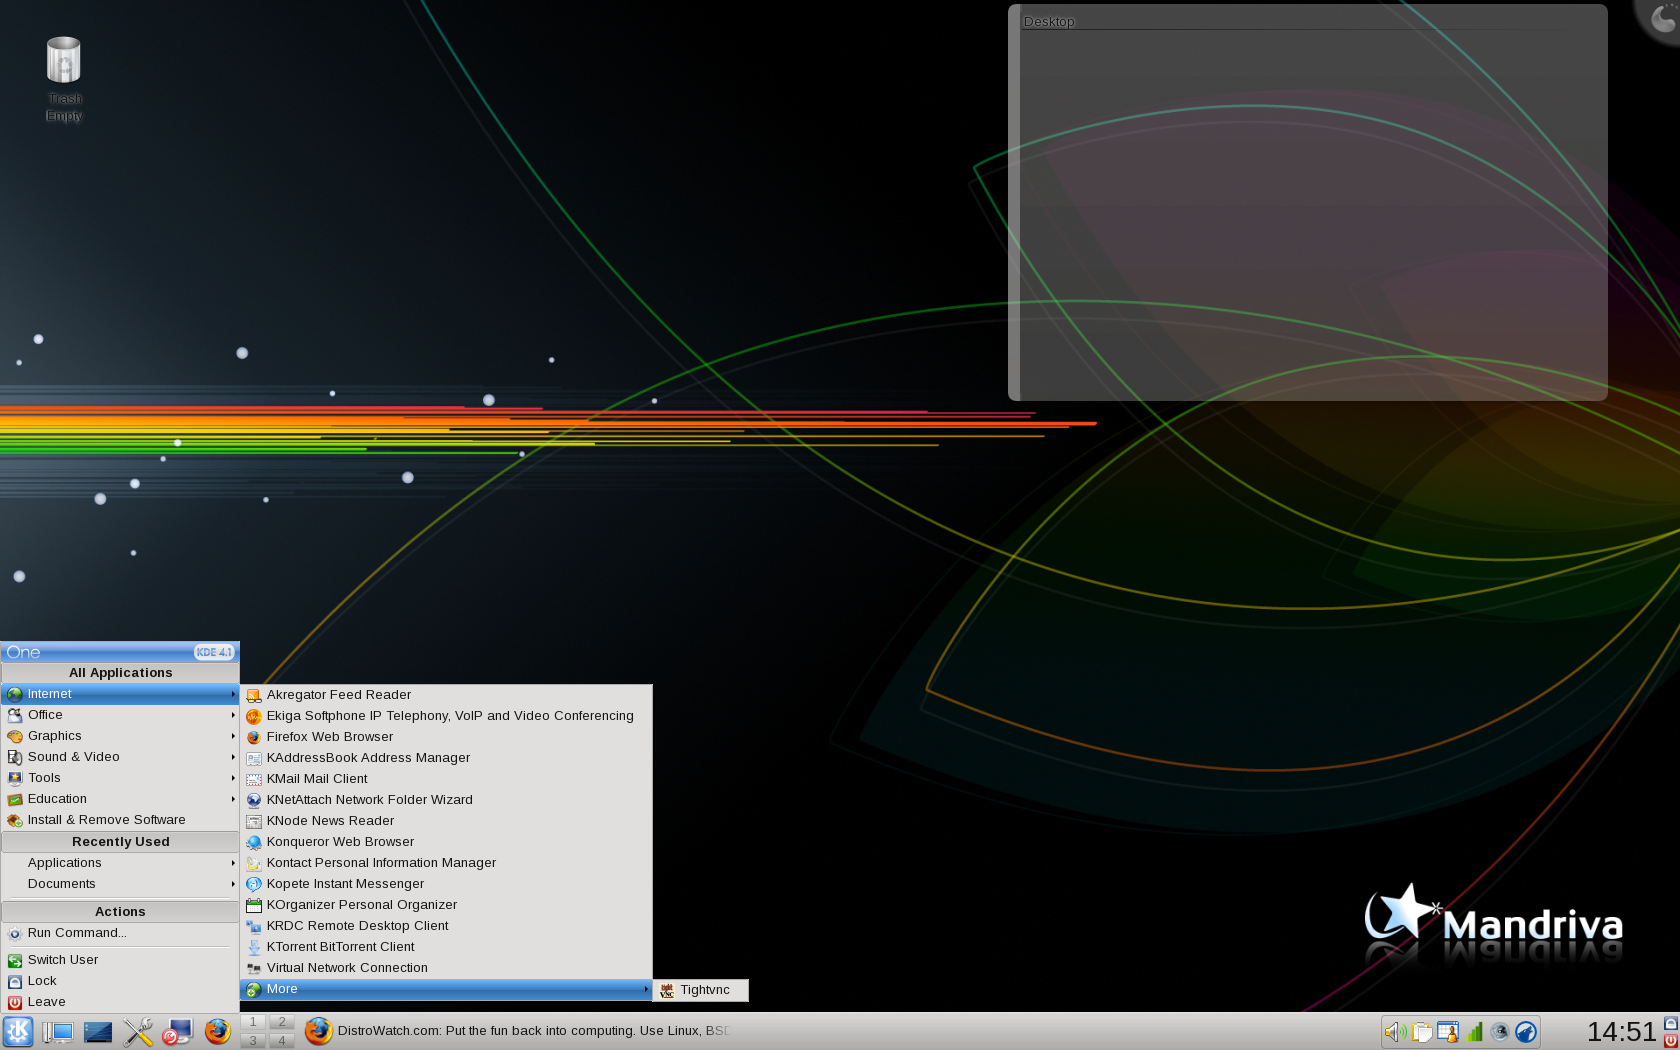This screenshot has width=1680, height=1050.
Task: Open Education category in application menu
Action: (120, 799)
